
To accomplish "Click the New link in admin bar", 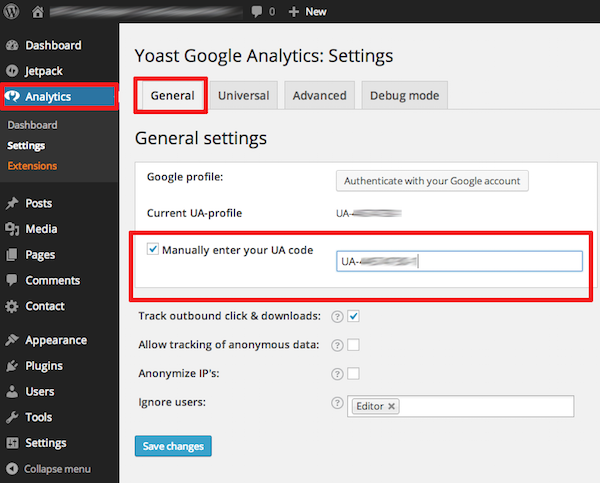I will click(x=316, y=11).
